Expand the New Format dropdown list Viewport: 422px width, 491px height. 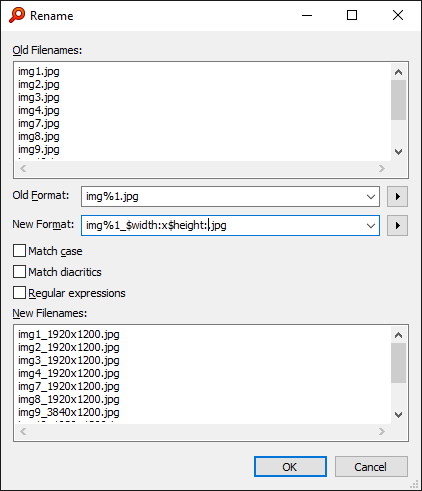pyautogui.click(x=371, y=226)
